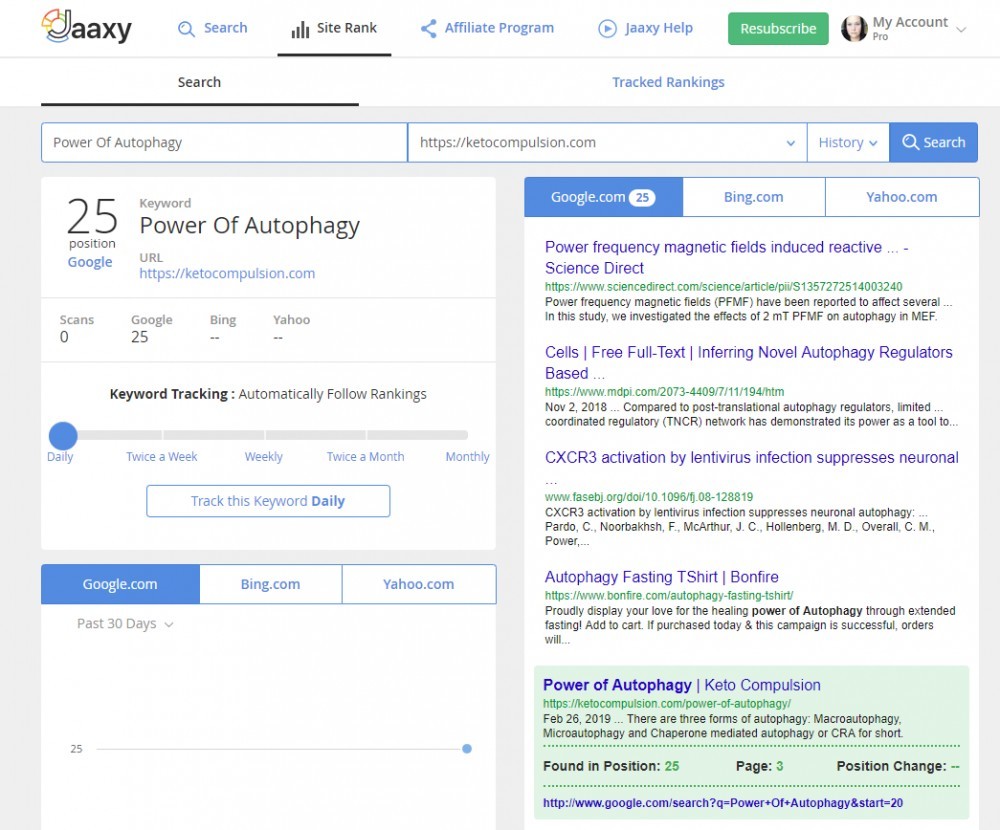Image resolution: width=1000 pixels, height=830 pixels.
Task: Open the ketocompulsion.com/power-of-autophagy green URL
Action: click(666, 704)
